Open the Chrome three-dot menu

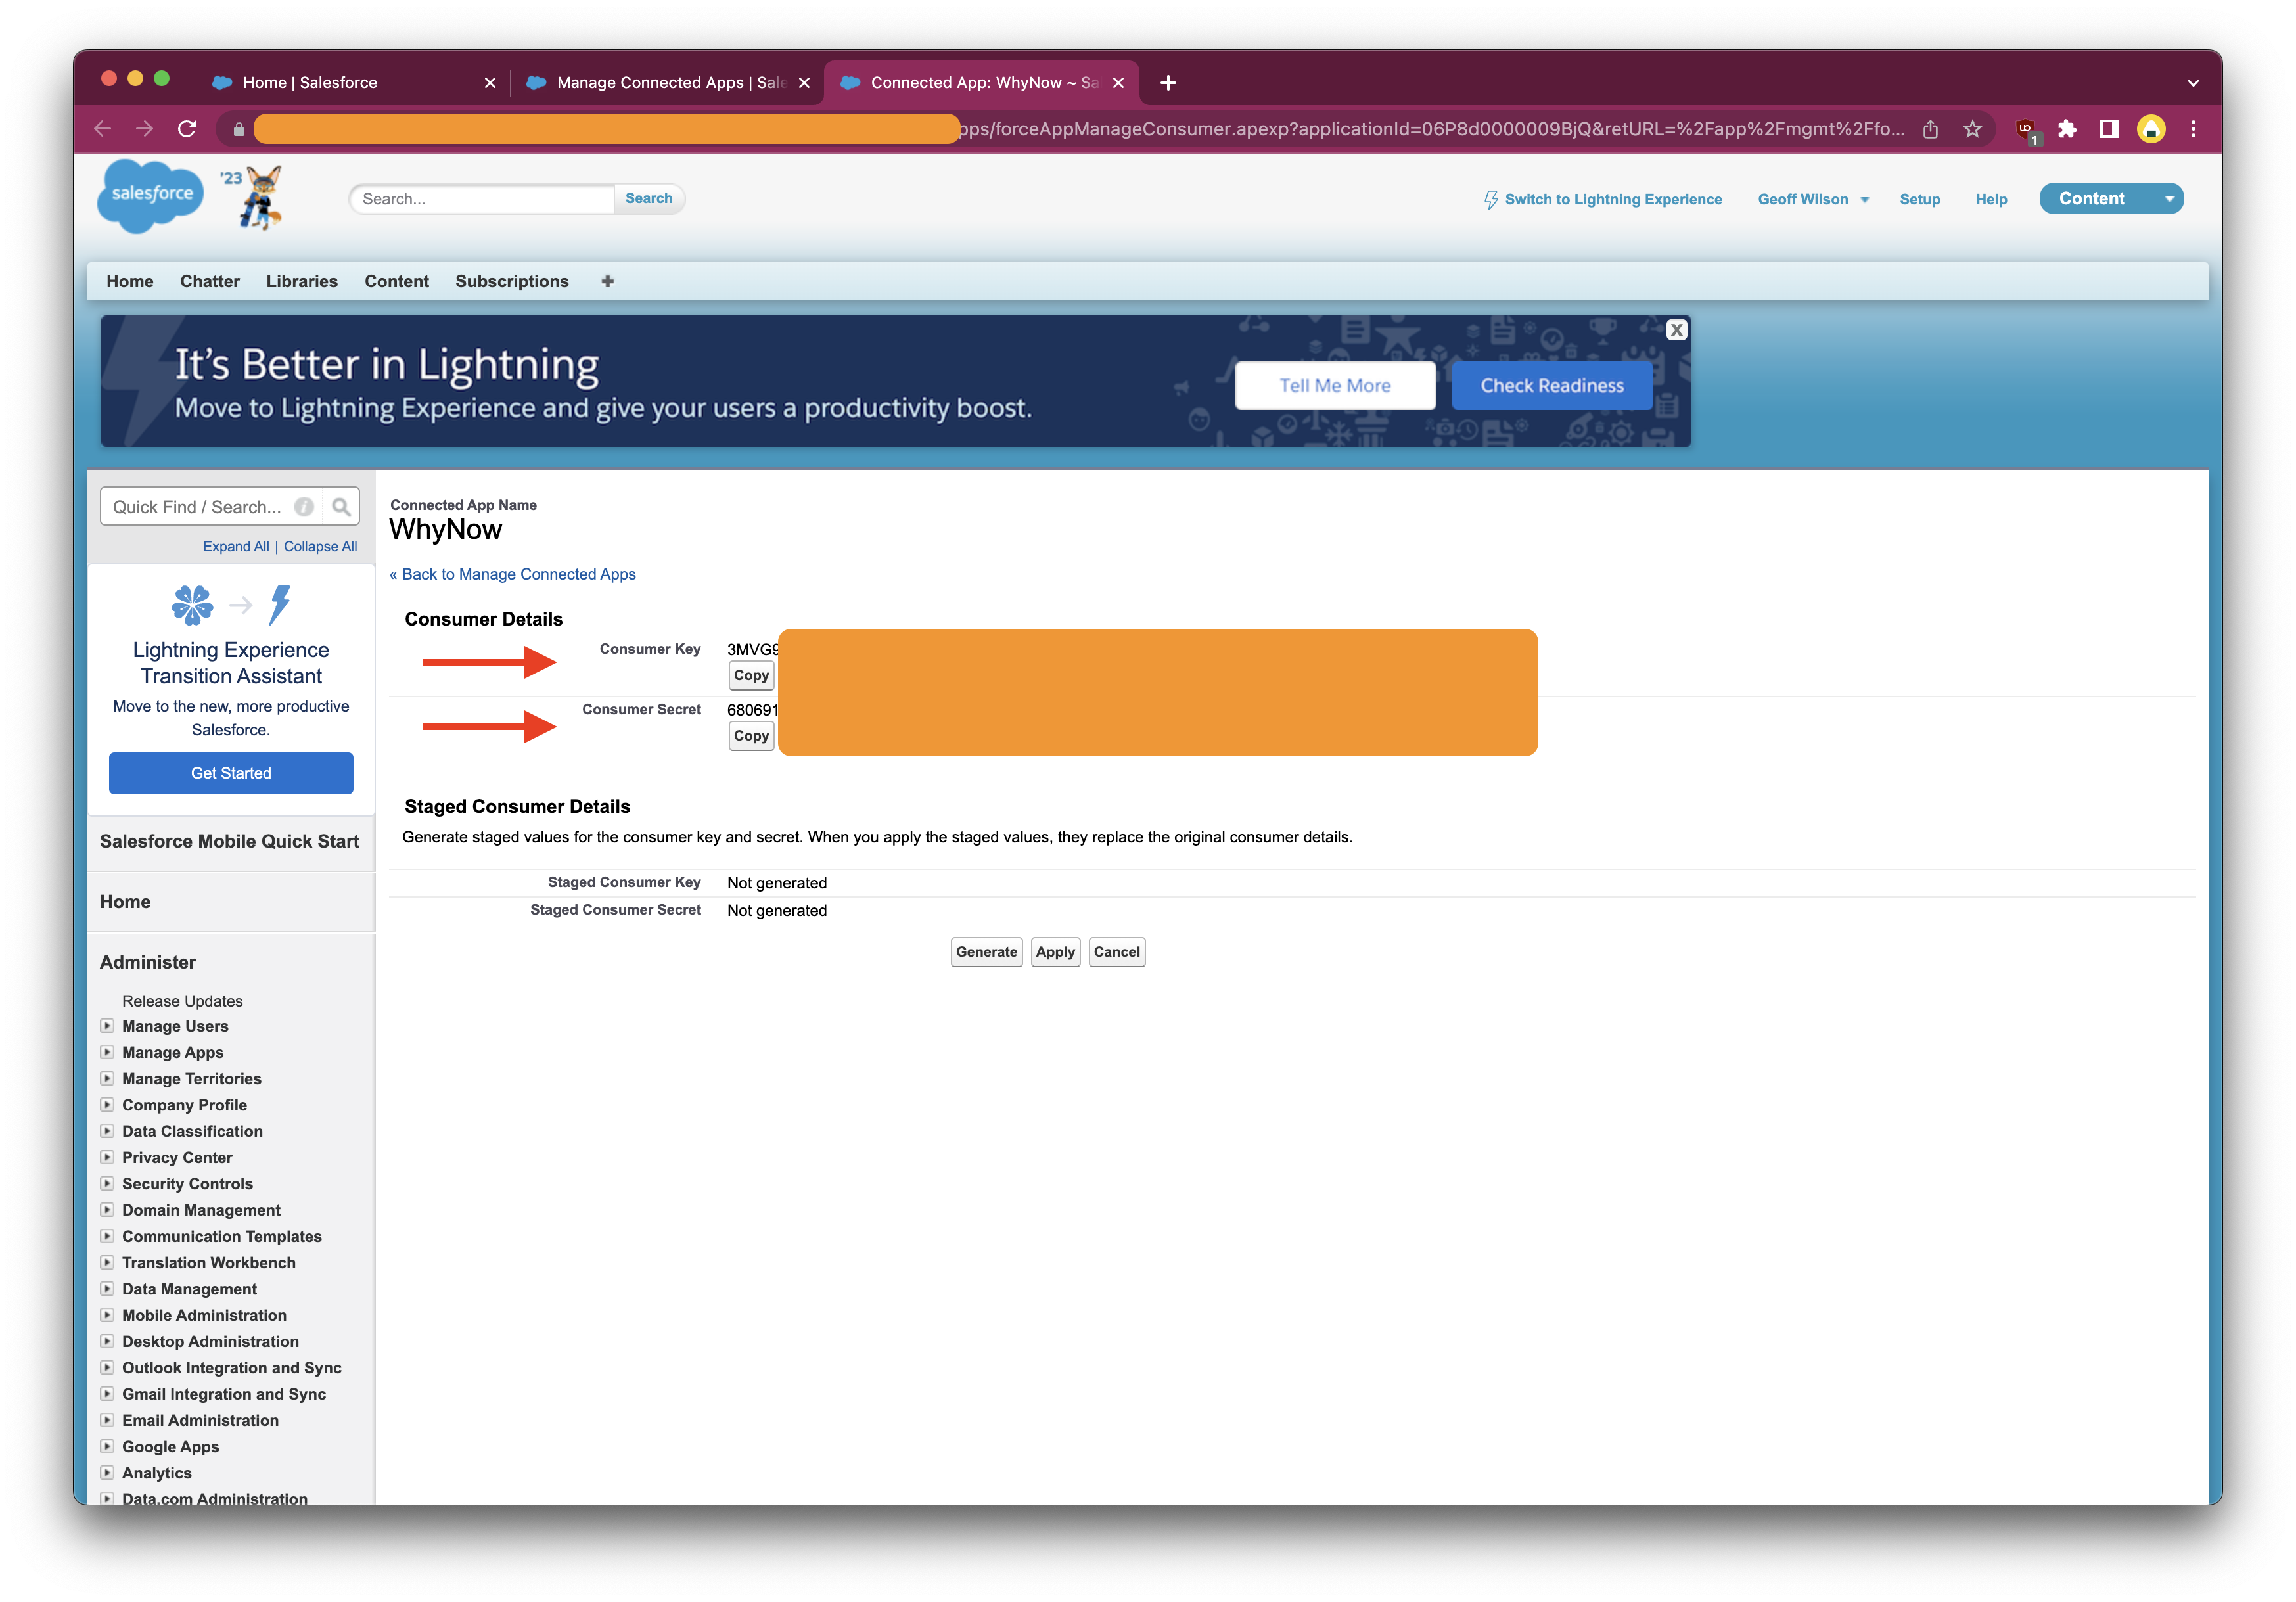(2194, 129)
